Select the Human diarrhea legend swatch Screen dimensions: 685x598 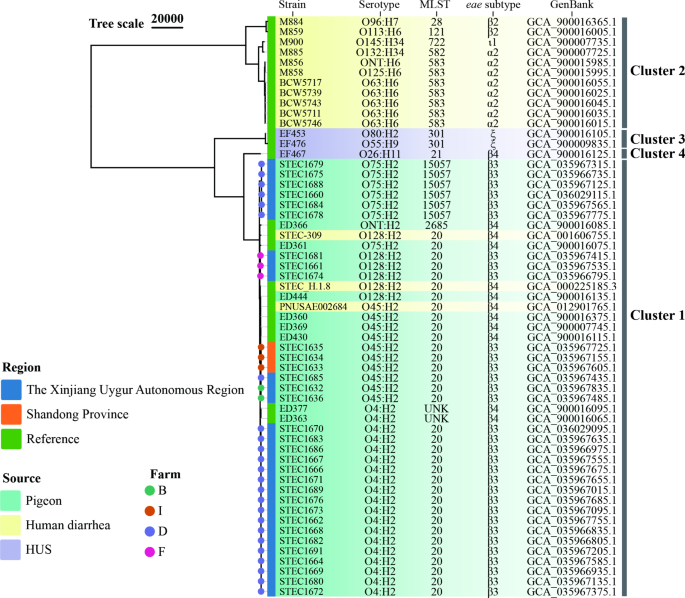tap(10, 525)
